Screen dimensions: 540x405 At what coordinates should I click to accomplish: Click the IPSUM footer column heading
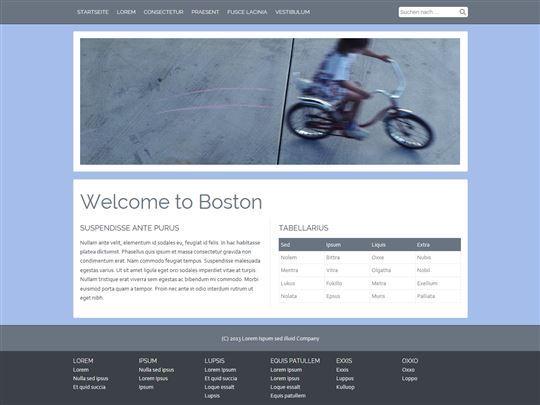tap(148, 361)
